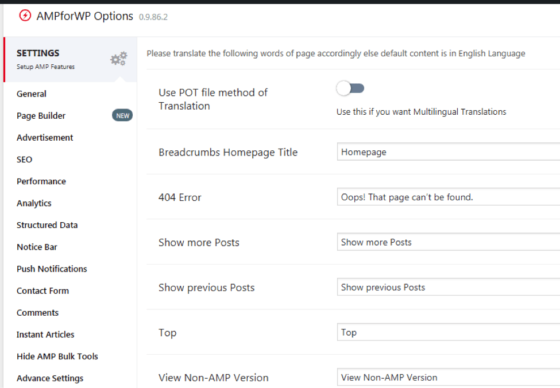560x388 pixels.
Task: Focus the Show previous Posts input
Action: click(x=449, y=287)
